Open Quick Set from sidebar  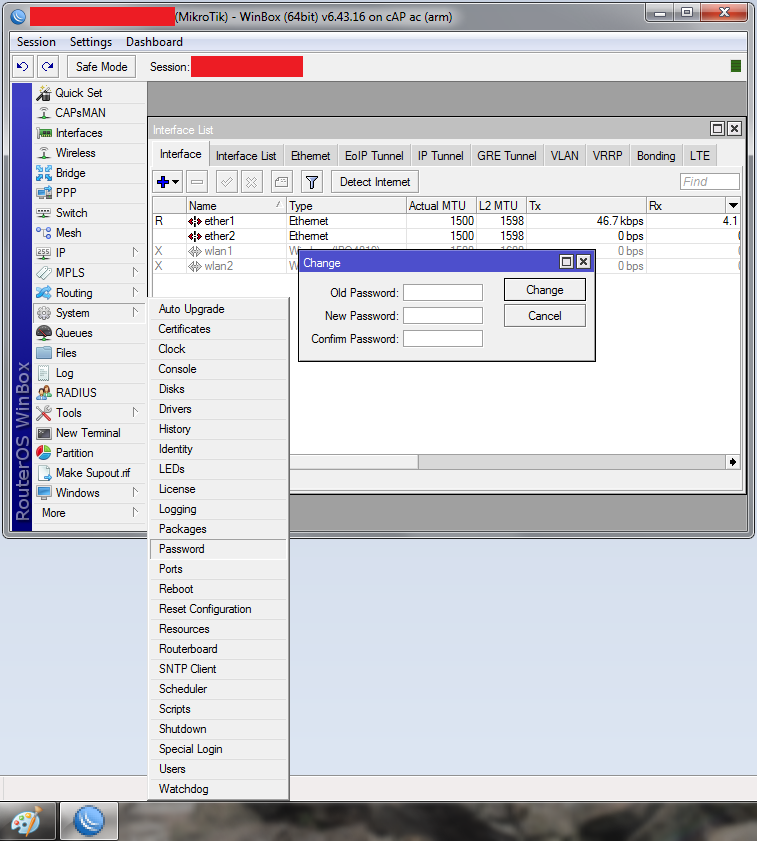[89, 93]
